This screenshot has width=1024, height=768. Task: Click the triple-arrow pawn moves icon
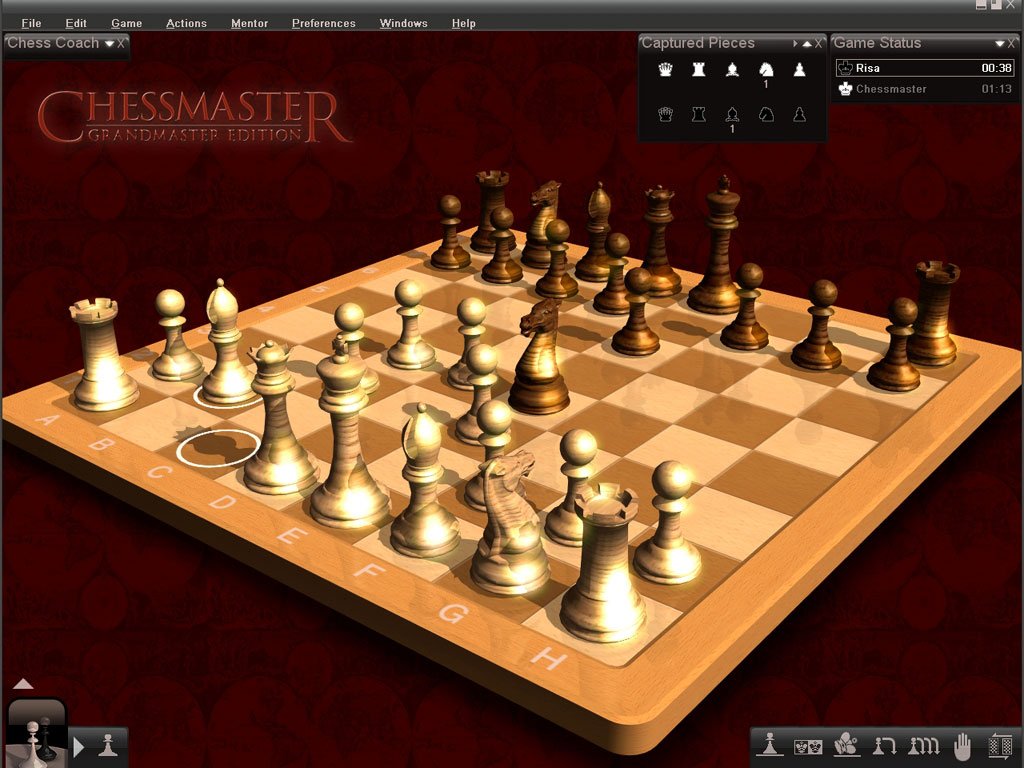tap(923, 745)
